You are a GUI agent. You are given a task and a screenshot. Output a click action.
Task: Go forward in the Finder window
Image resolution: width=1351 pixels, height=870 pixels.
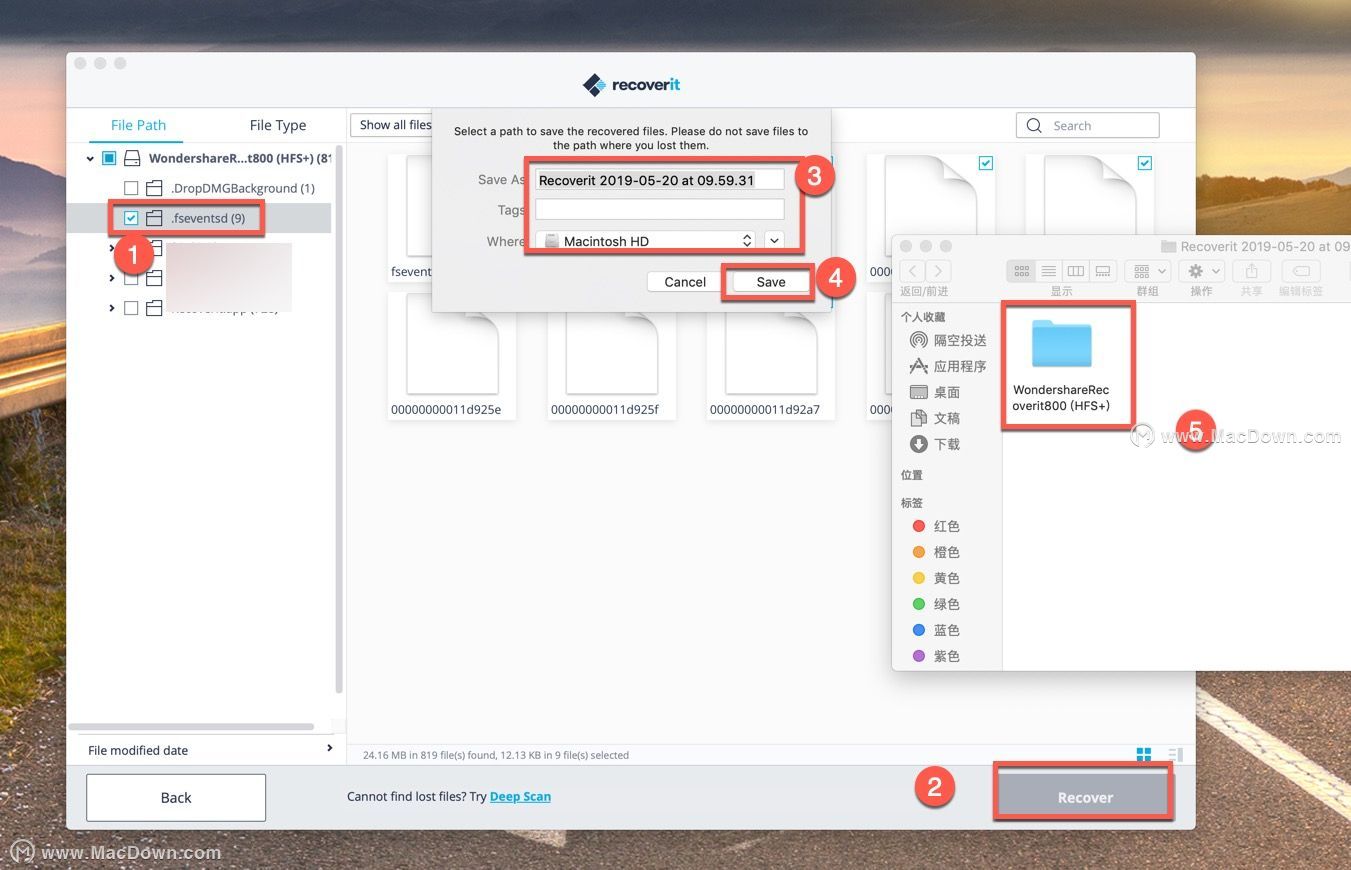(x=937, y=271)
